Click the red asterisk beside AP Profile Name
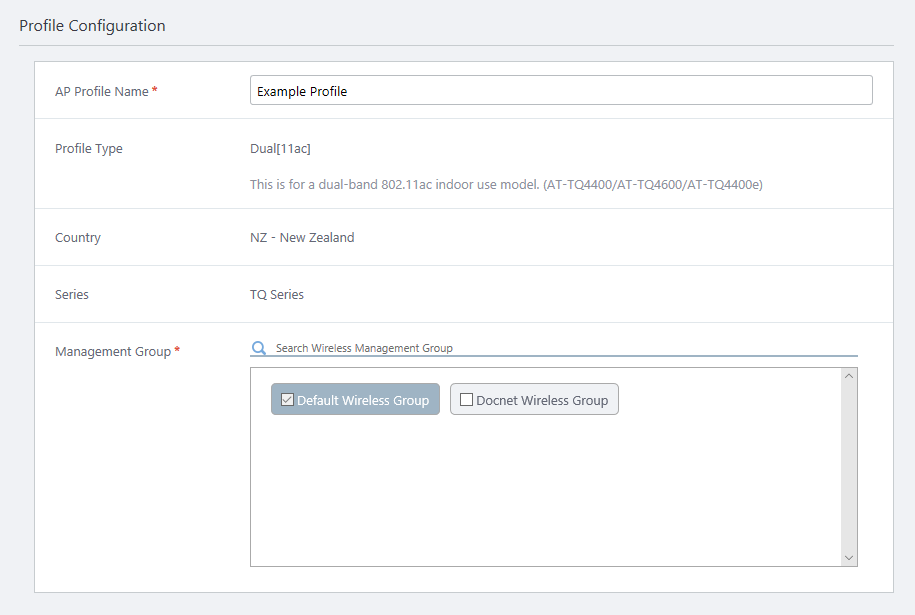 [155, 91]
